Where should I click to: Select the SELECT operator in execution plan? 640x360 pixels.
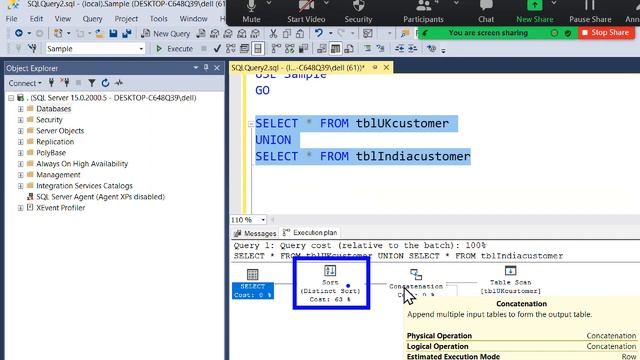click(x=253, y=283)
